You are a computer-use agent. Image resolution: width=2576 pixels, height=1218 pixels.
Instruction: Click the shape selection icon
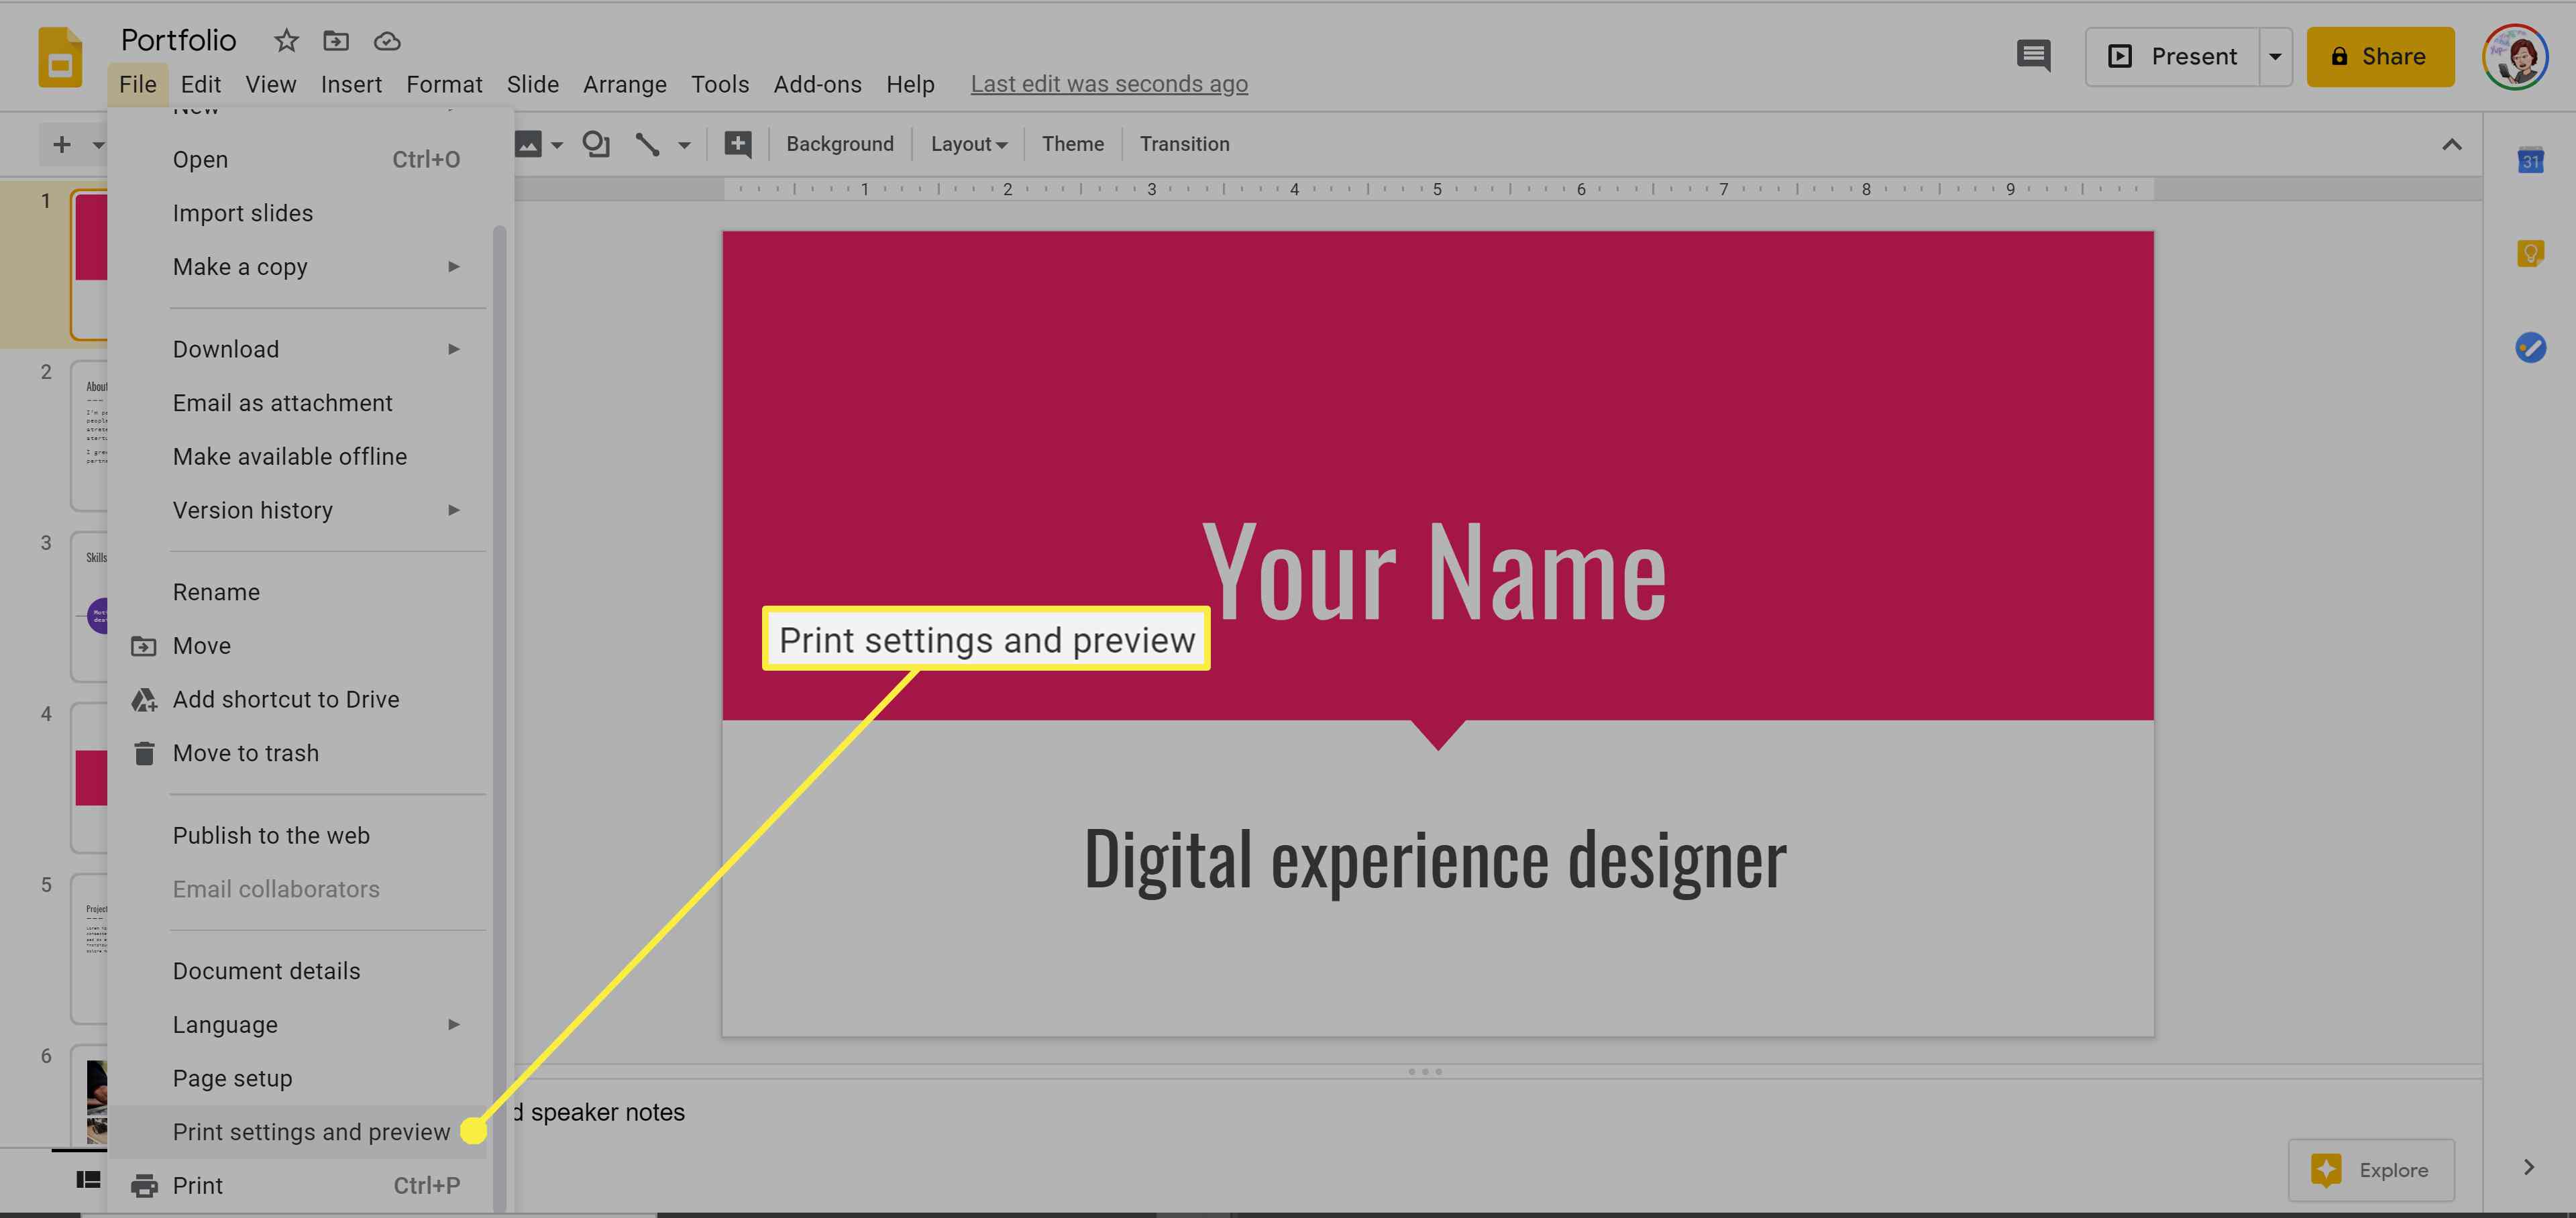point(596,143)
